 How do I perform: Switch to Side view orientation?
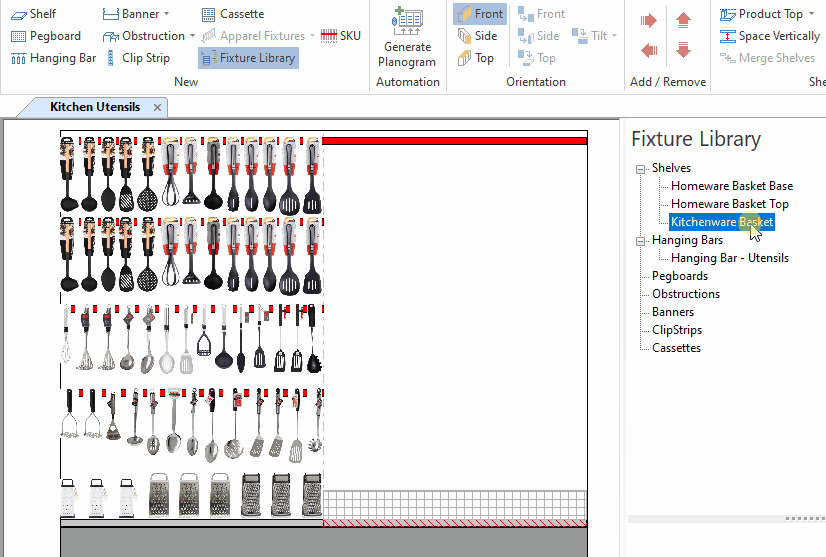coord(477,36)
